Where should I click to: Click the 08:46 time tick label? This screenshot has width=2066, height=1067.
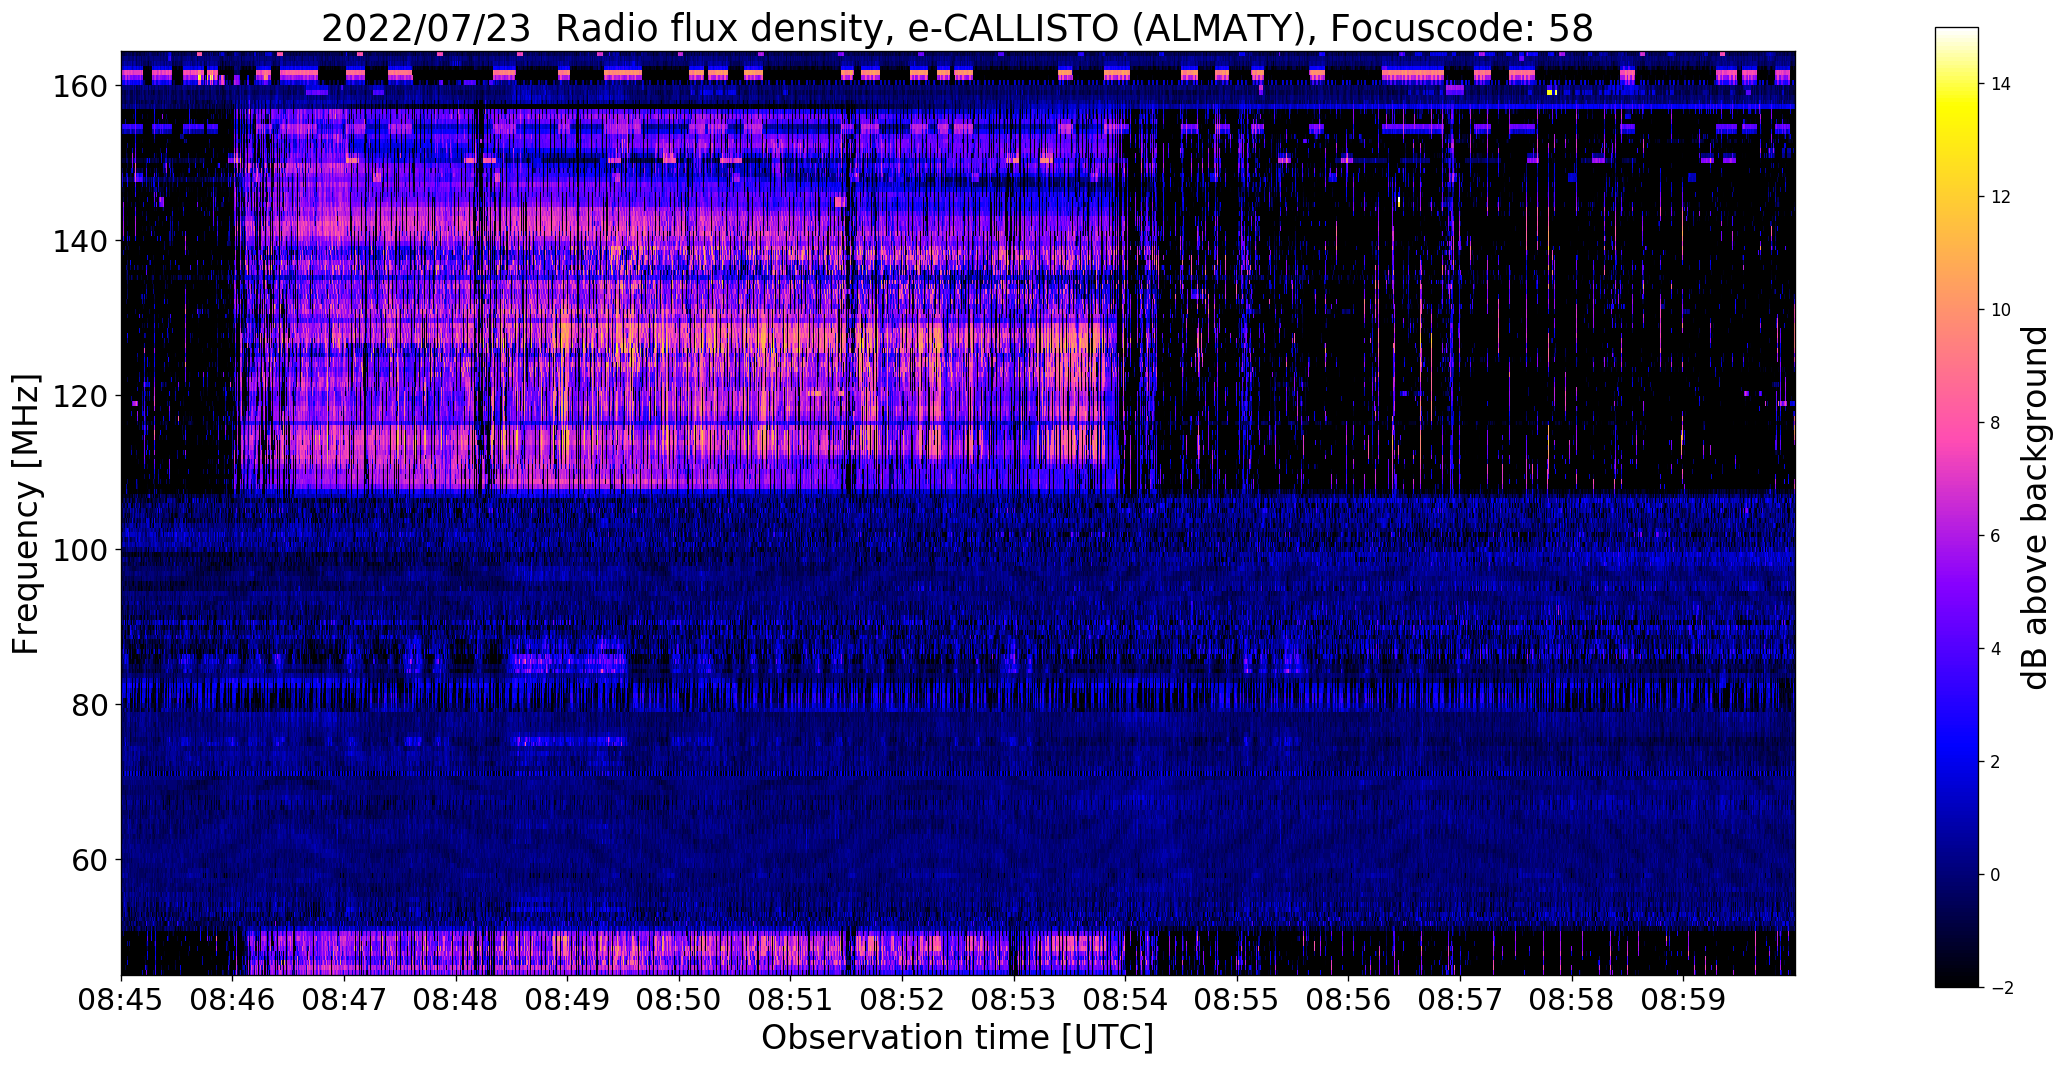(233, 999)
